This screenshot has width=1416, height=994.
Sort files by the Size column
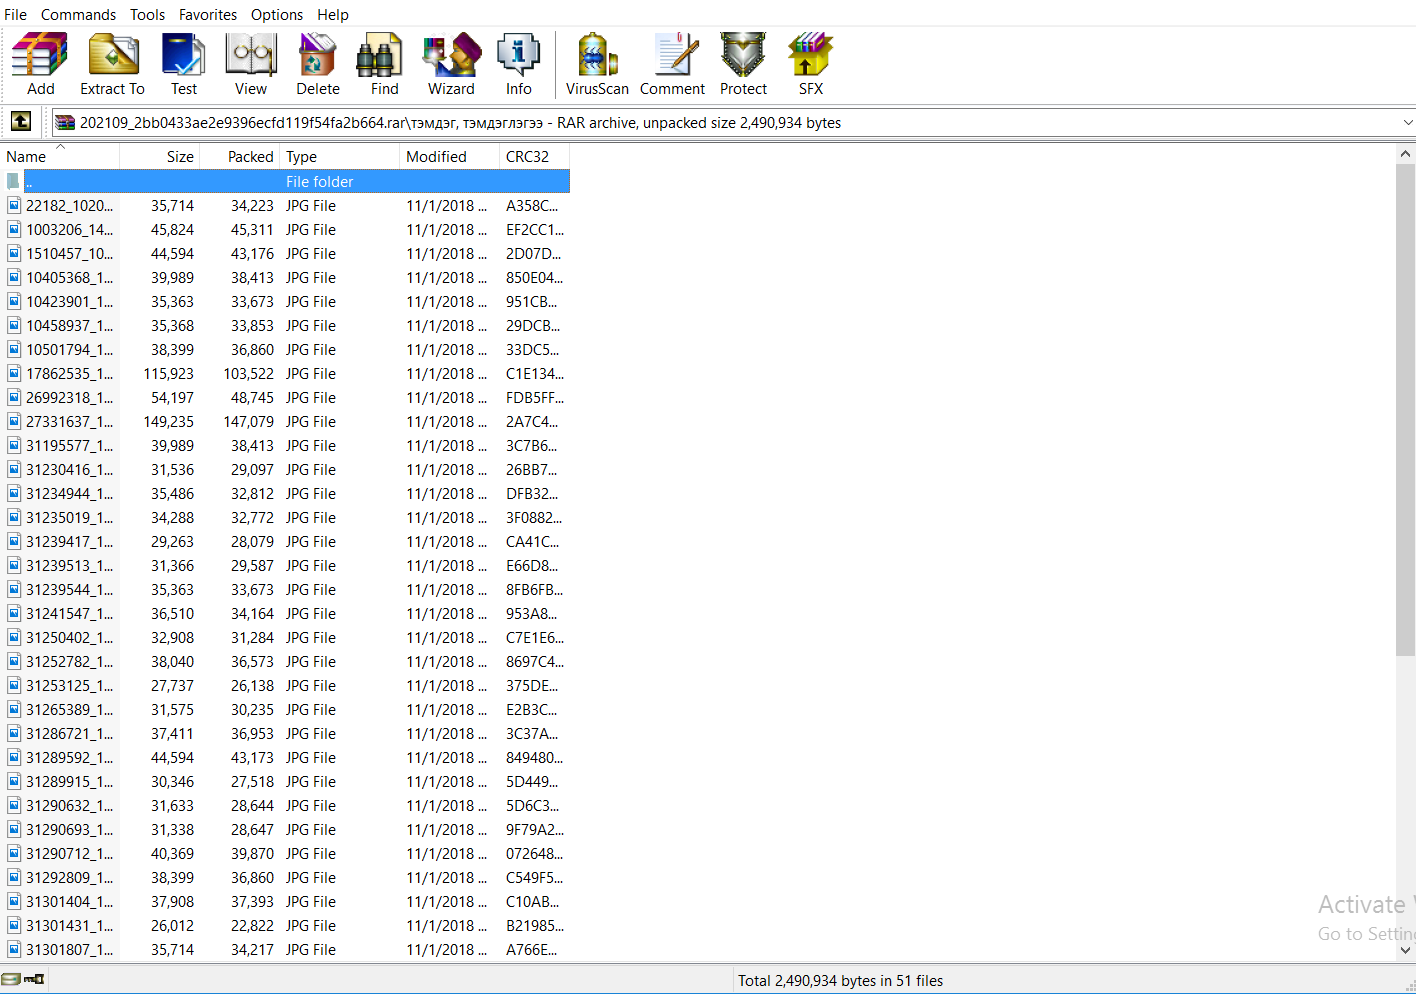tap(180, 156)
